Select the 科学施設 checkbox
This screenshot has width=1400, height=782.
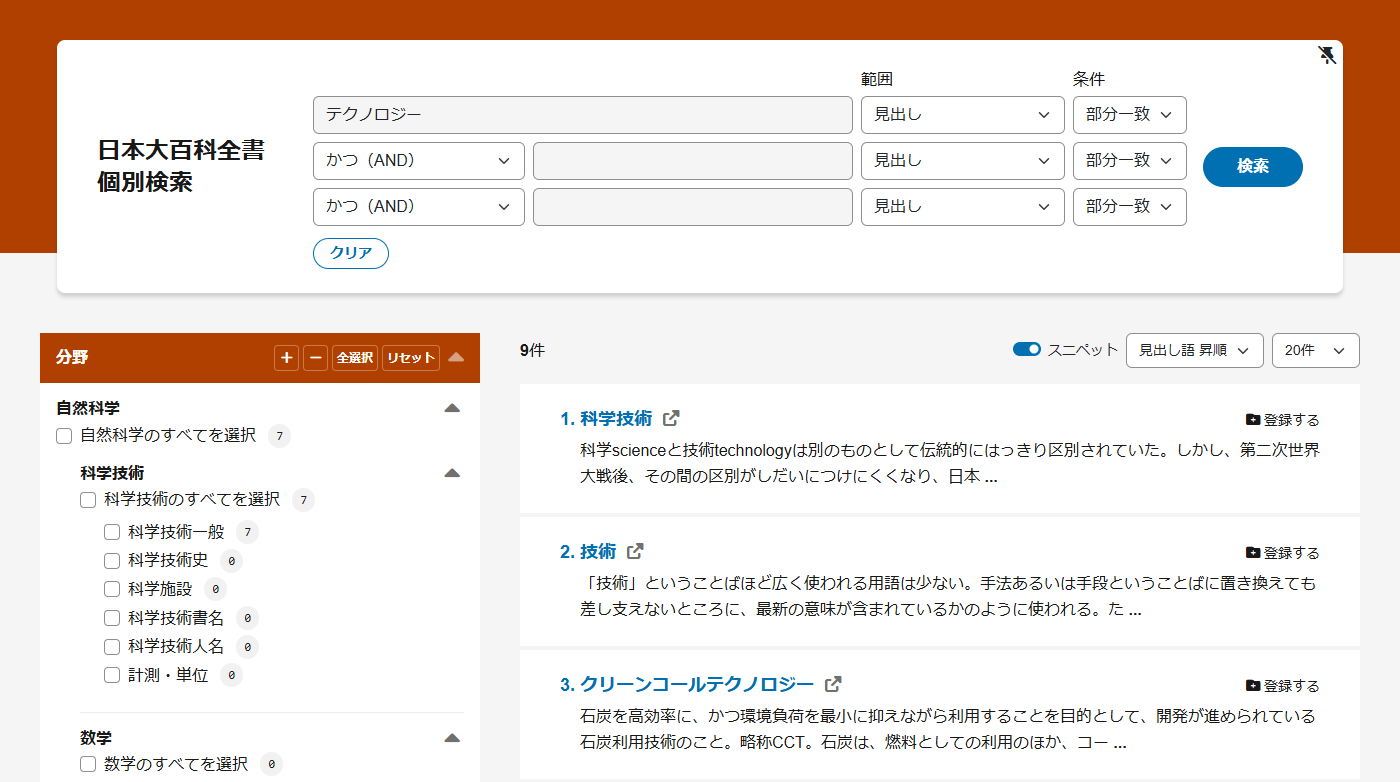point(112,590)
